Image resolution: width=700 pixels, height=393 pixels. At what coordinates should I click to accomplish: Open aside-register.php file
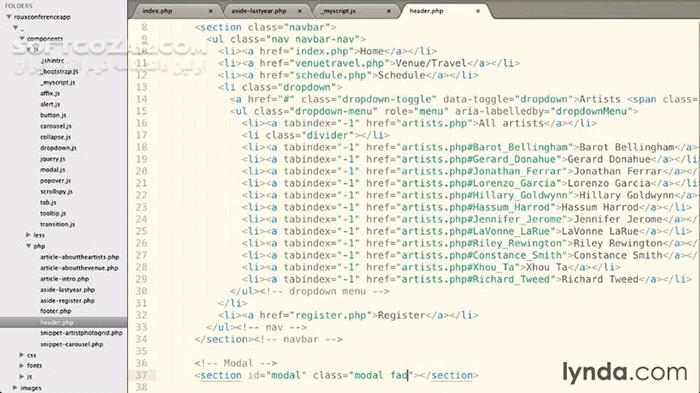(x=67, y=301)
